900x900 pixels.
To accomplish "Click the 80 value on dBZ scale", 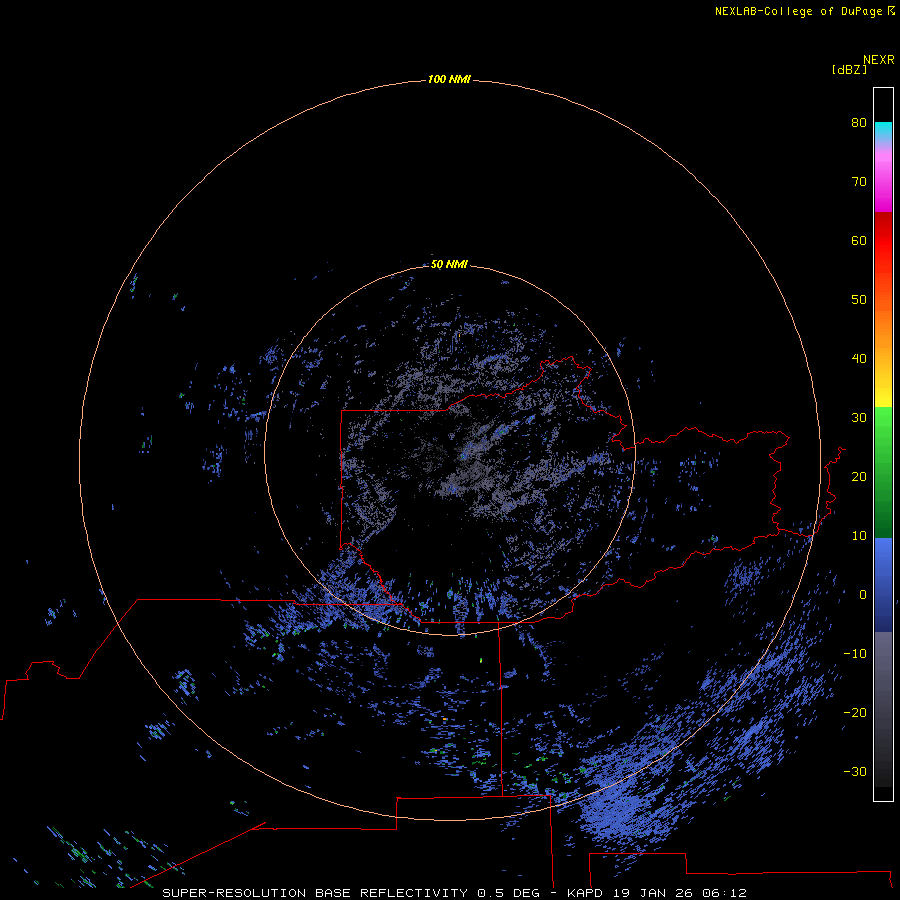I will click(859, 122).
